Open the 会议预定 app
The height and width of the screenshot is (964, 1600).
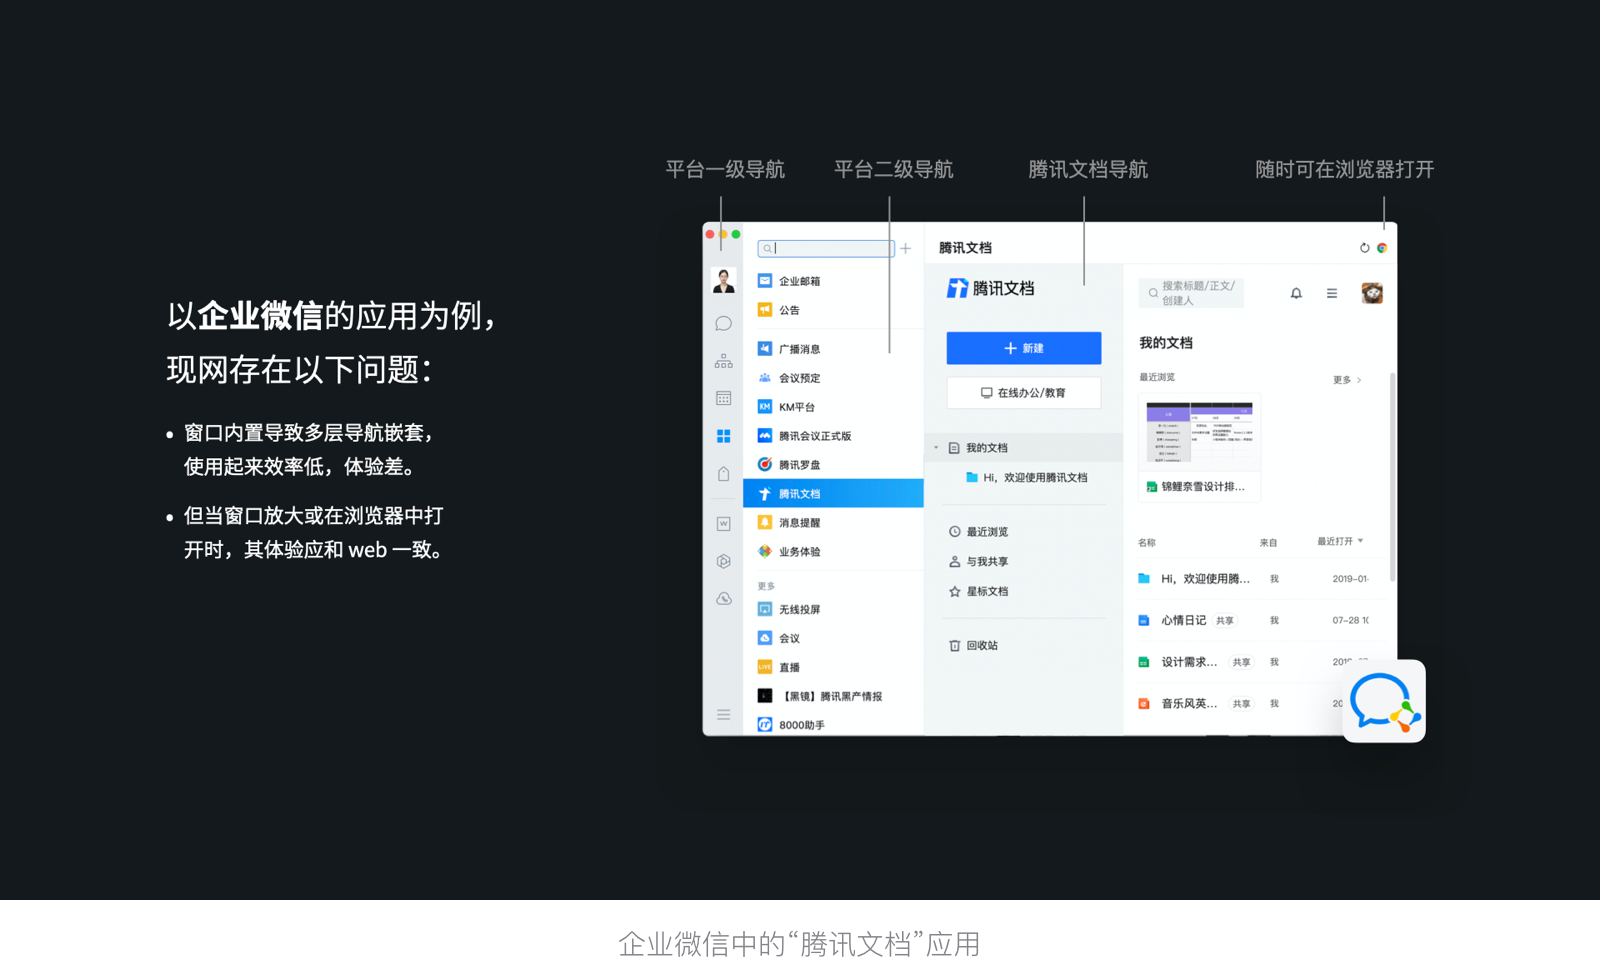coord(833,378)
